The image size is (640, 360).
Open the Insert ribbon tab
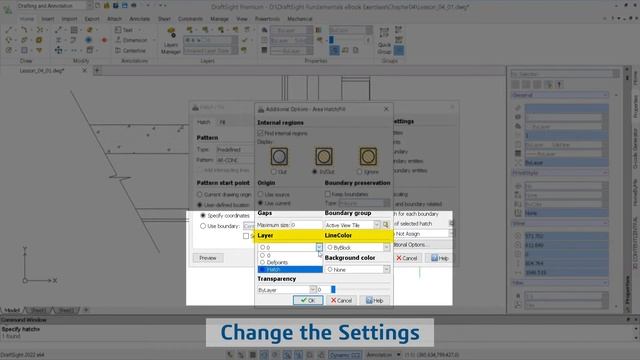pos(47,19)
